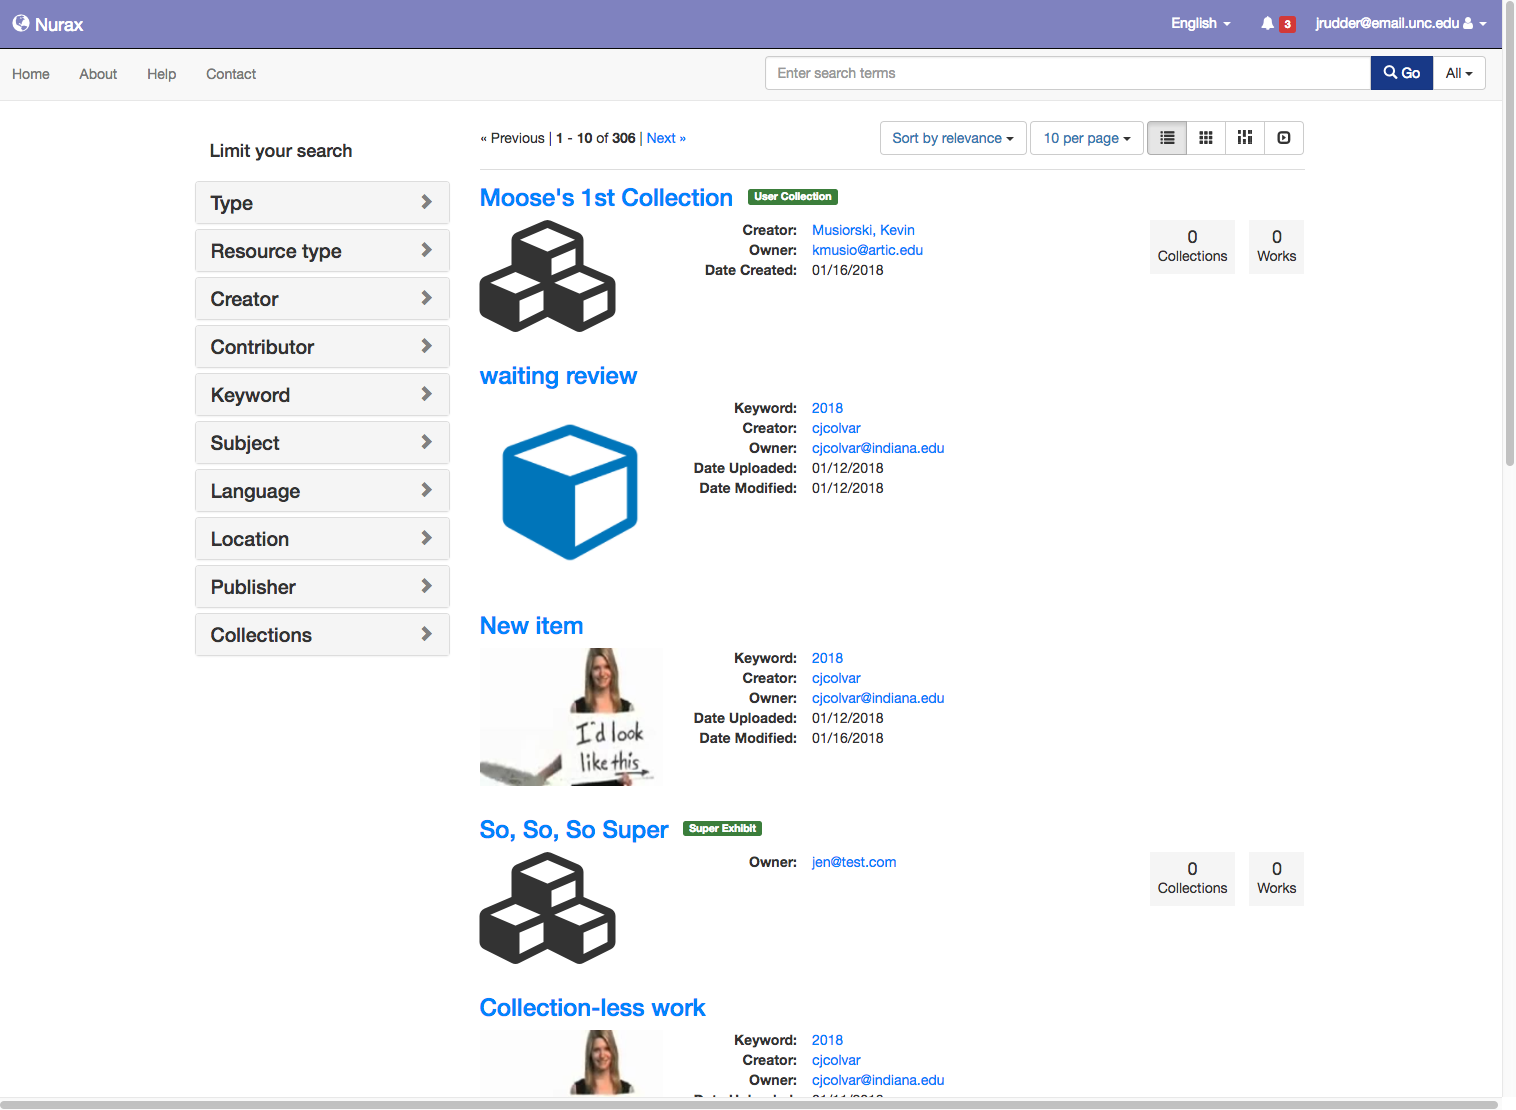
Task: Click the red 3 notification count badge
Action: click(x=1287, y=24)
